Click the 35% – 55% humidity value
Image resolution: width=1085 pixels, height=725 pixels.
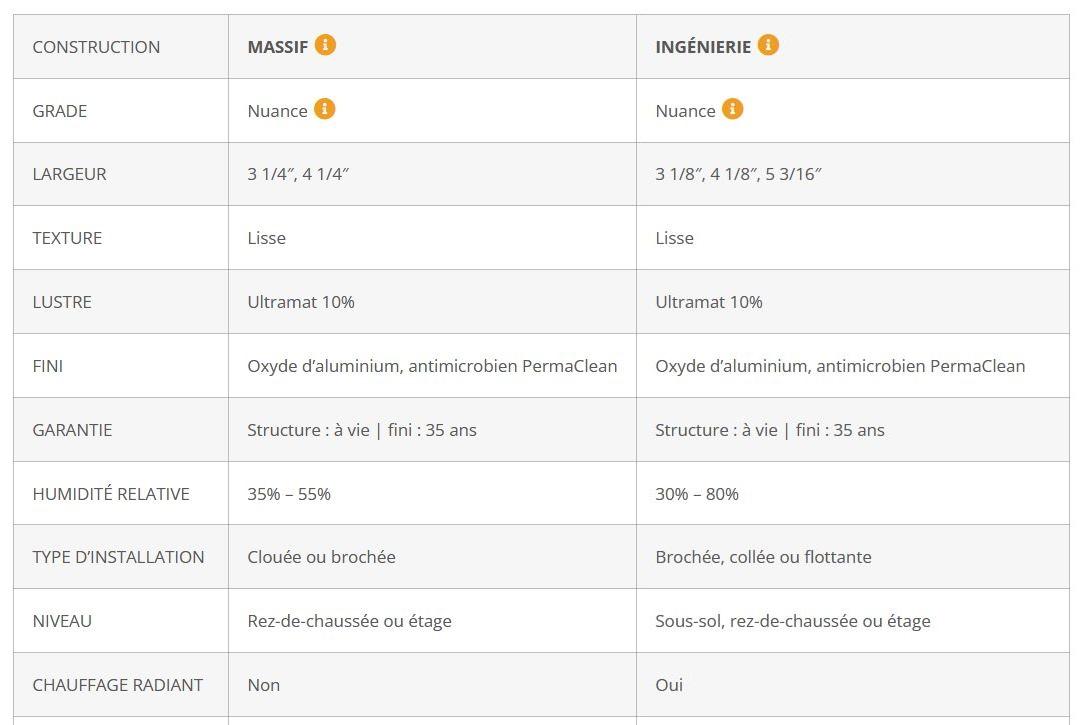[289, 494]
